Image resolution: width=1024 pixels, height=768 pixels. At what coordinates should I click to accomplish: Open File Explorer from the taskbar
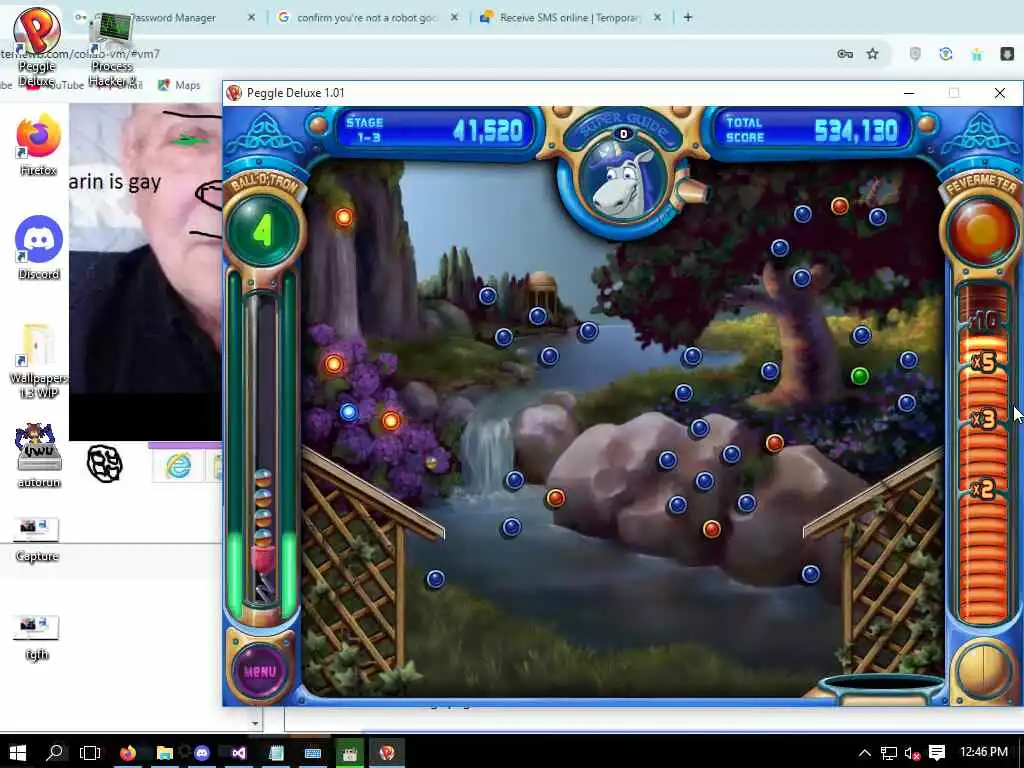[x=165, y=752]
